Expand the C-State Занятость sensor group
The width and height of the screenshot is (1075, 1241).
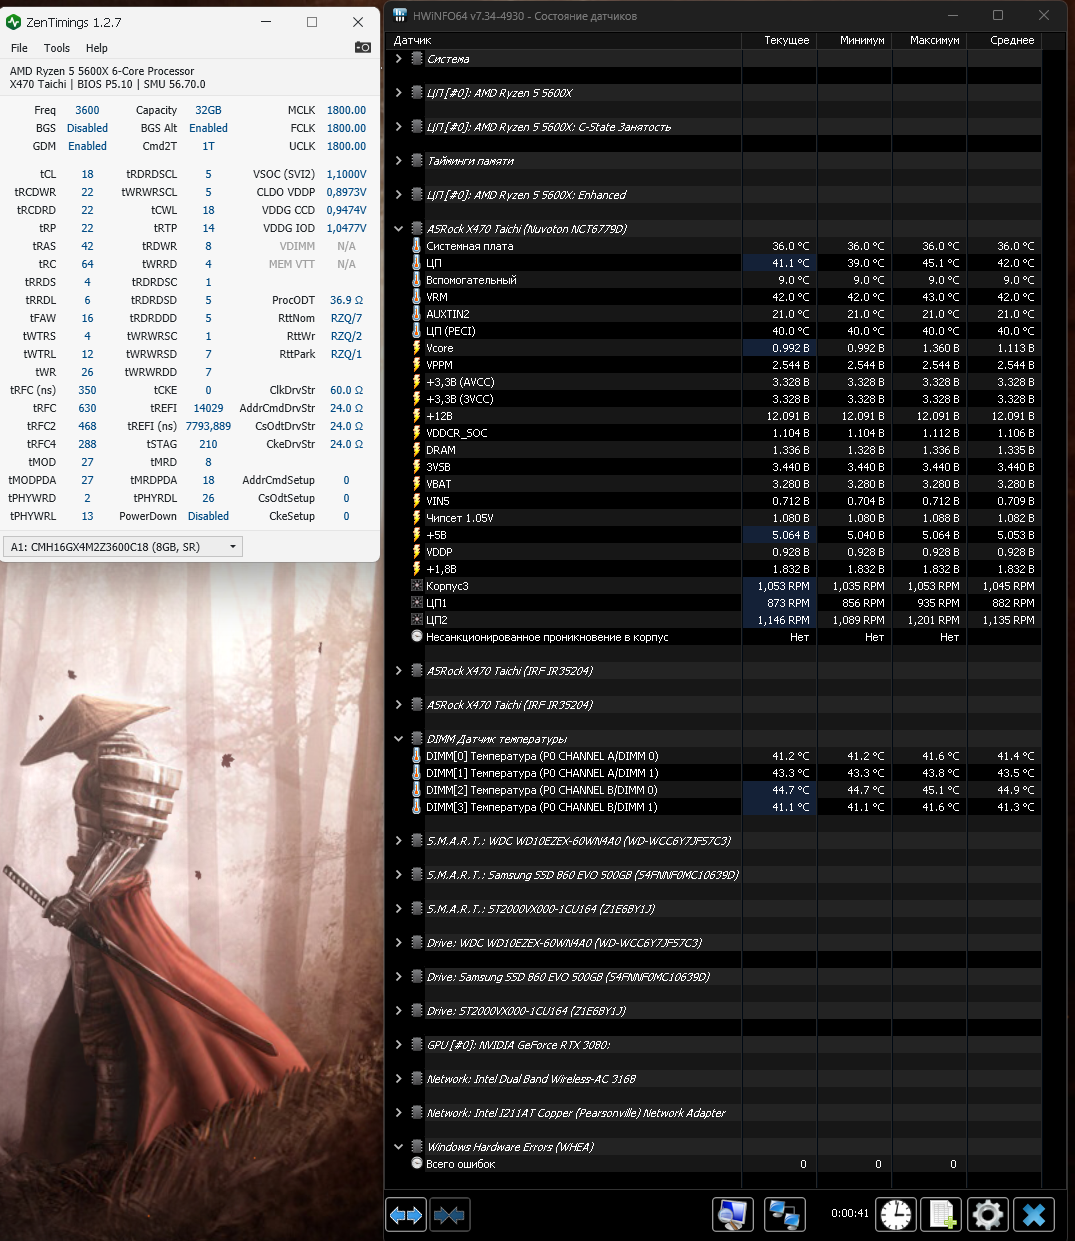pos(398,127)
